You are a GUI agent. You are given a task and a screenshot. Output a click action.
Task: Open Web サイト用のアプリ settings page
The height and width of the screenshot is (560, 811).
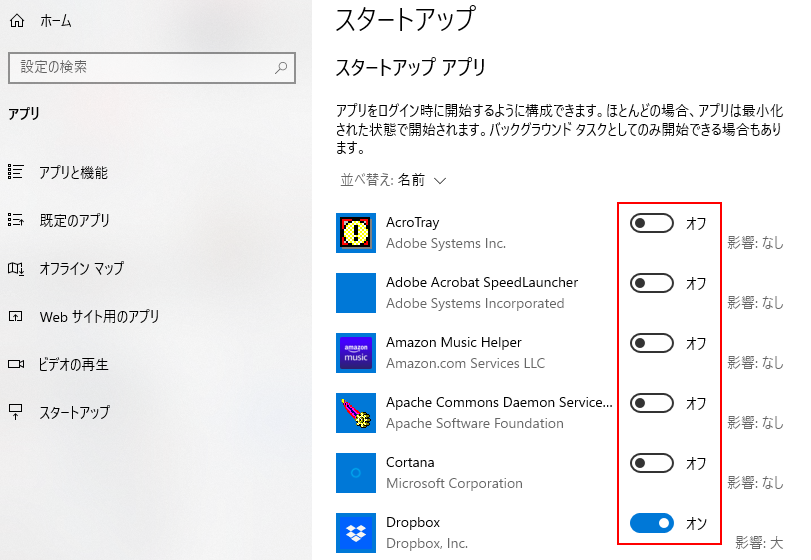click(x=99, y=316)
